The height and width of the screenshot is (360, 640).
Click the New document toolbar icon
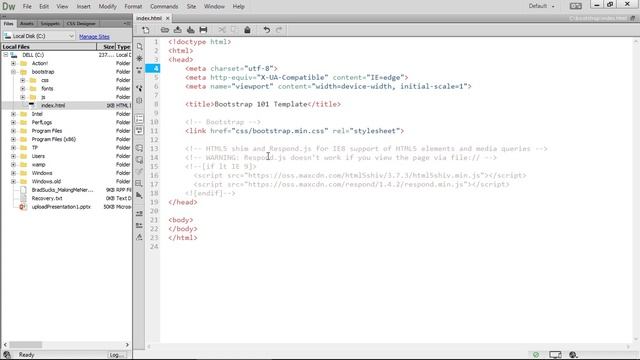coord(146,30)
